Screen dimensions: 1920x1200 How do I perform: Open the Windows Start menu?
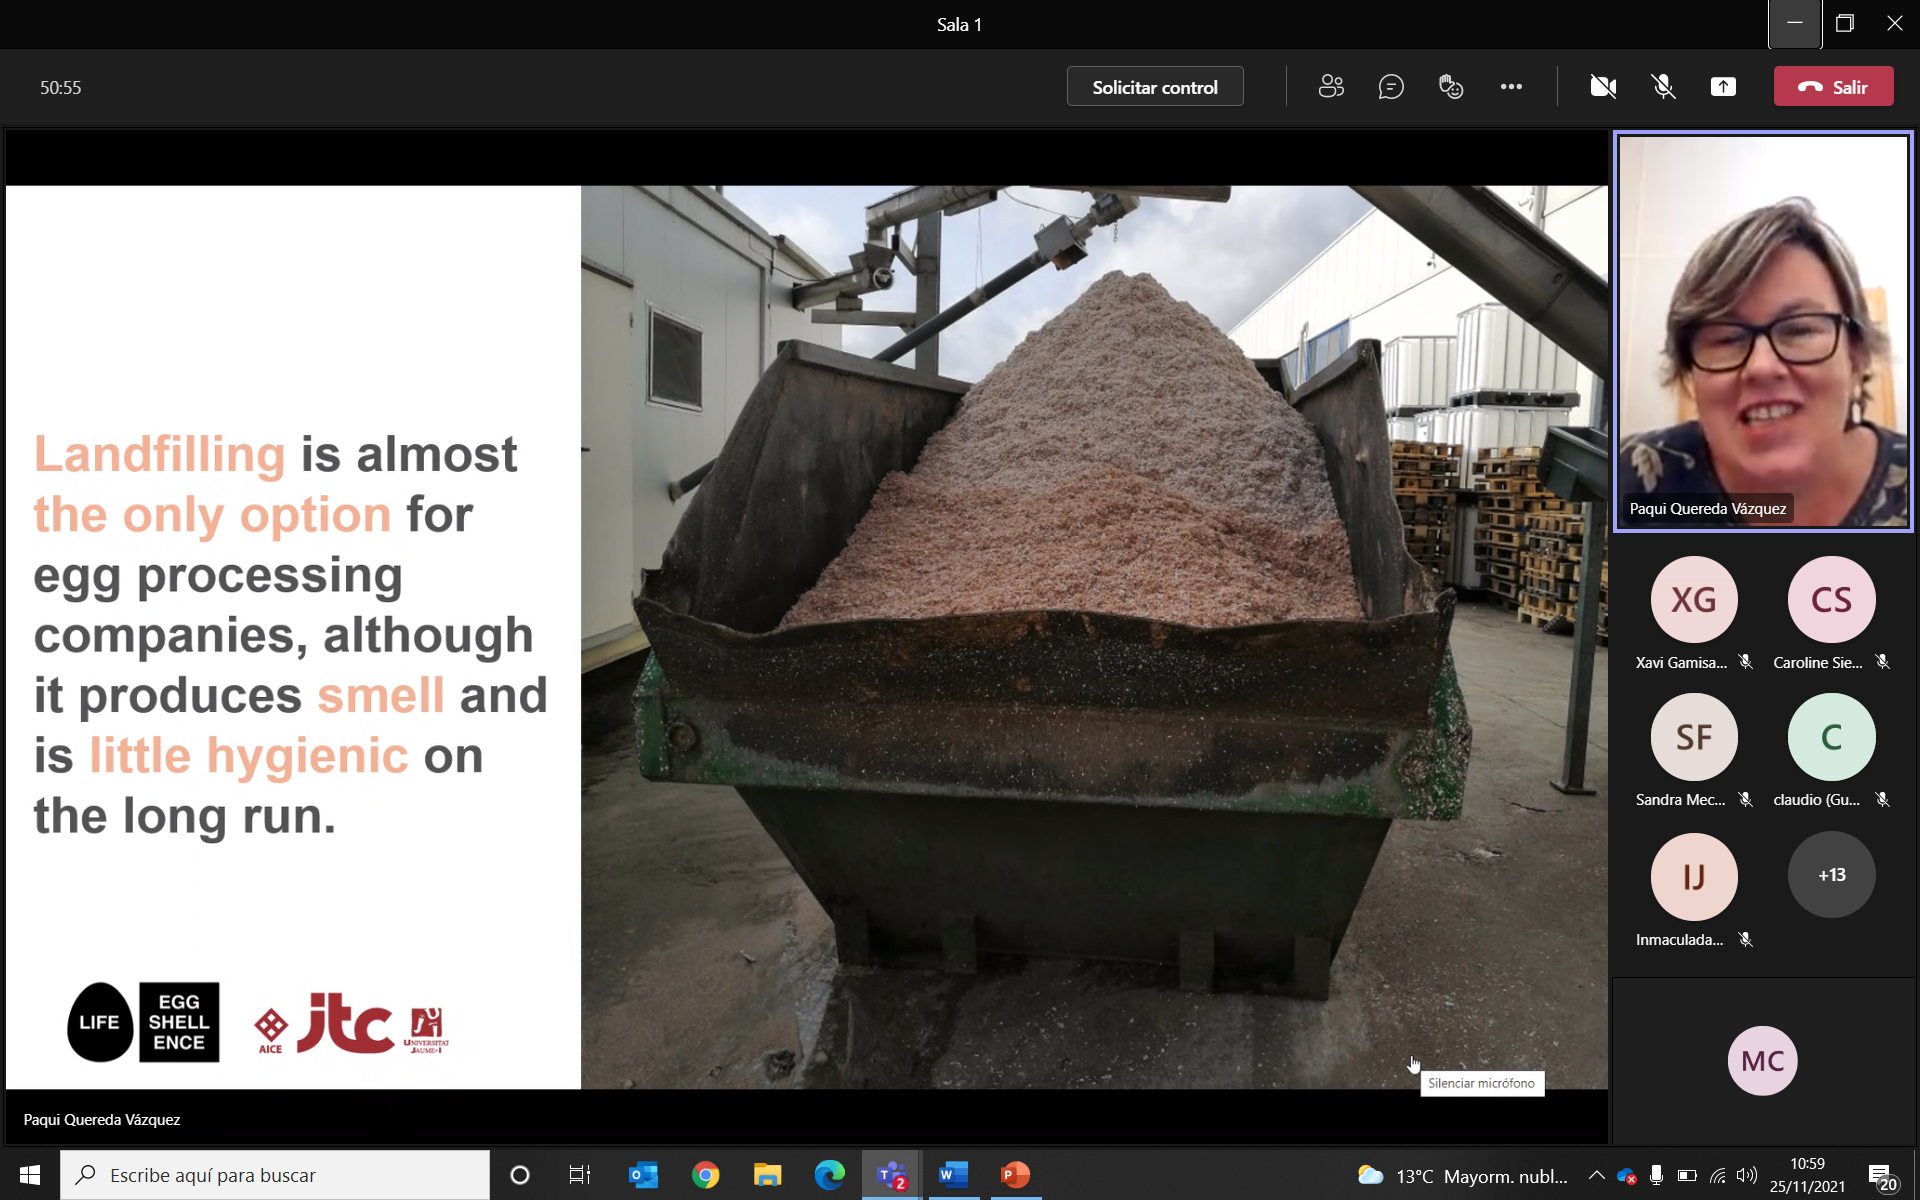29,1175
